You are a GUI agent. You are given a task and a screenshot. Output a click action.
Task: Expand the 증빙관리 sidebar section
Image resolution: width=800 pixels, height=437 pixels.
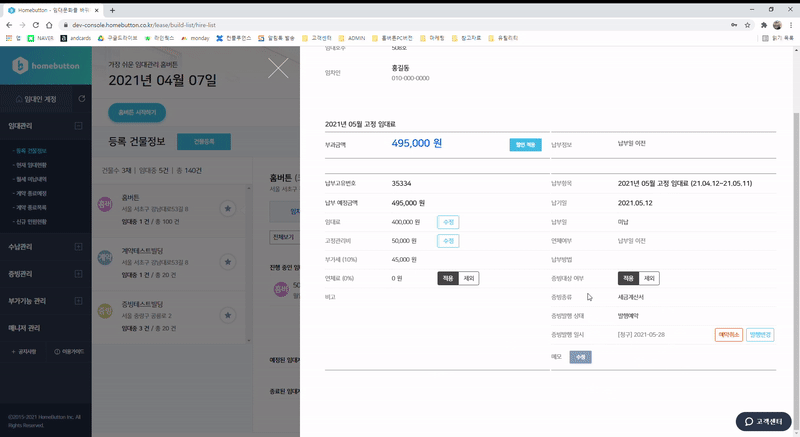[78, 274]
